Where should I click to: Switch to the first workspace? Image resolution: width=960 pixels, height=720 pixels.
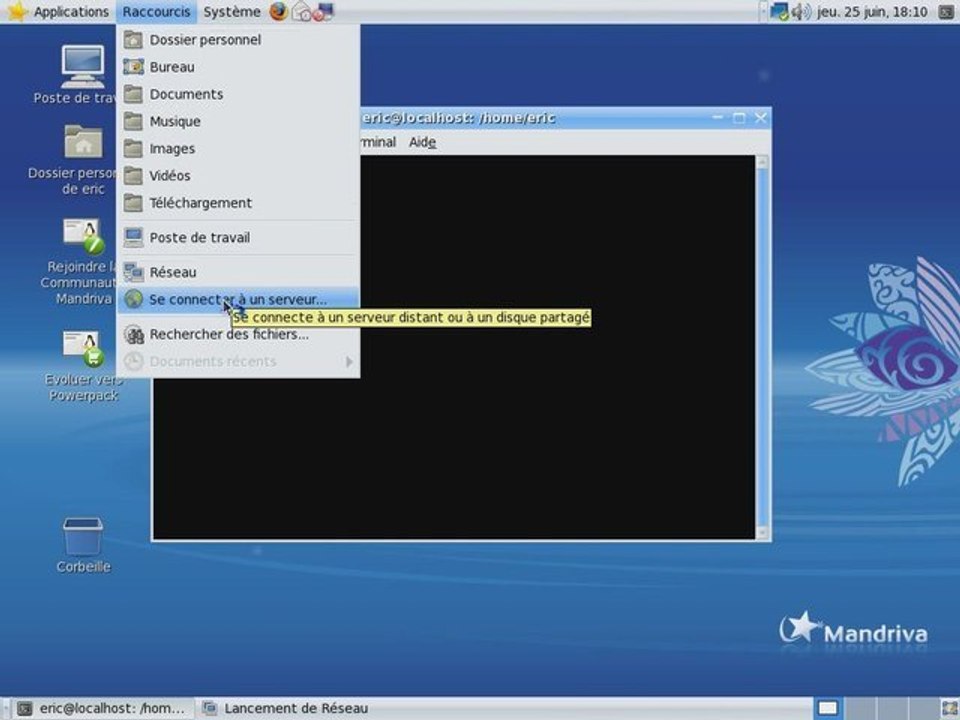(x=828, y=708)
